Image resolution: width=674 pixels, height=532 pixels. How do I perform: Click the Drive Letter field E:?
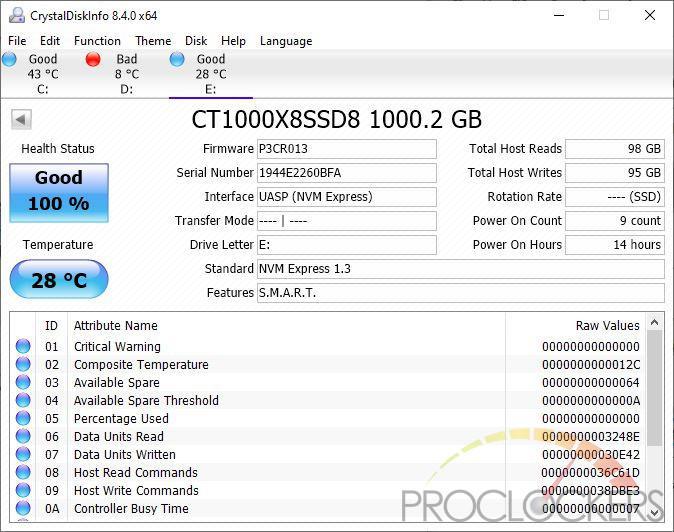click(347, 245)
